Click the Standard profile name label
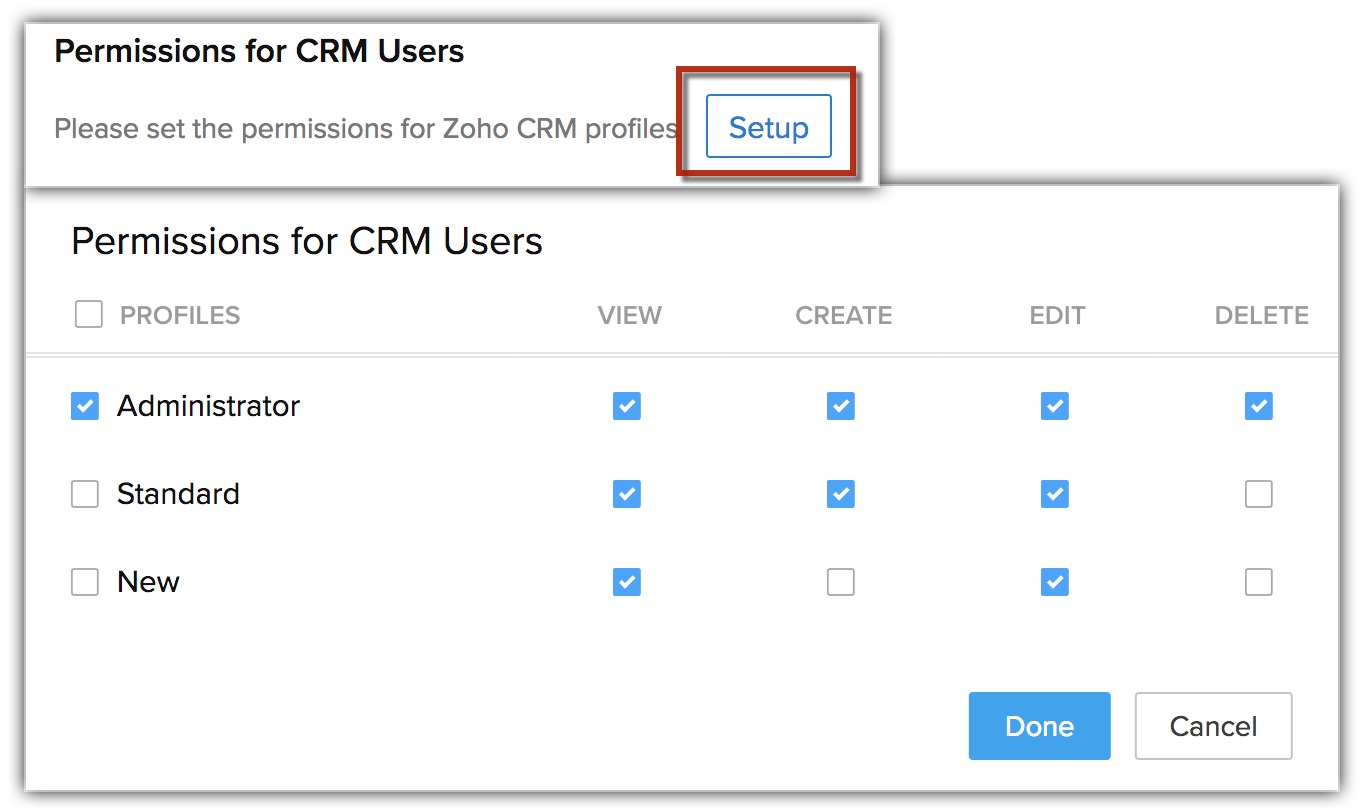 (178, 494)
